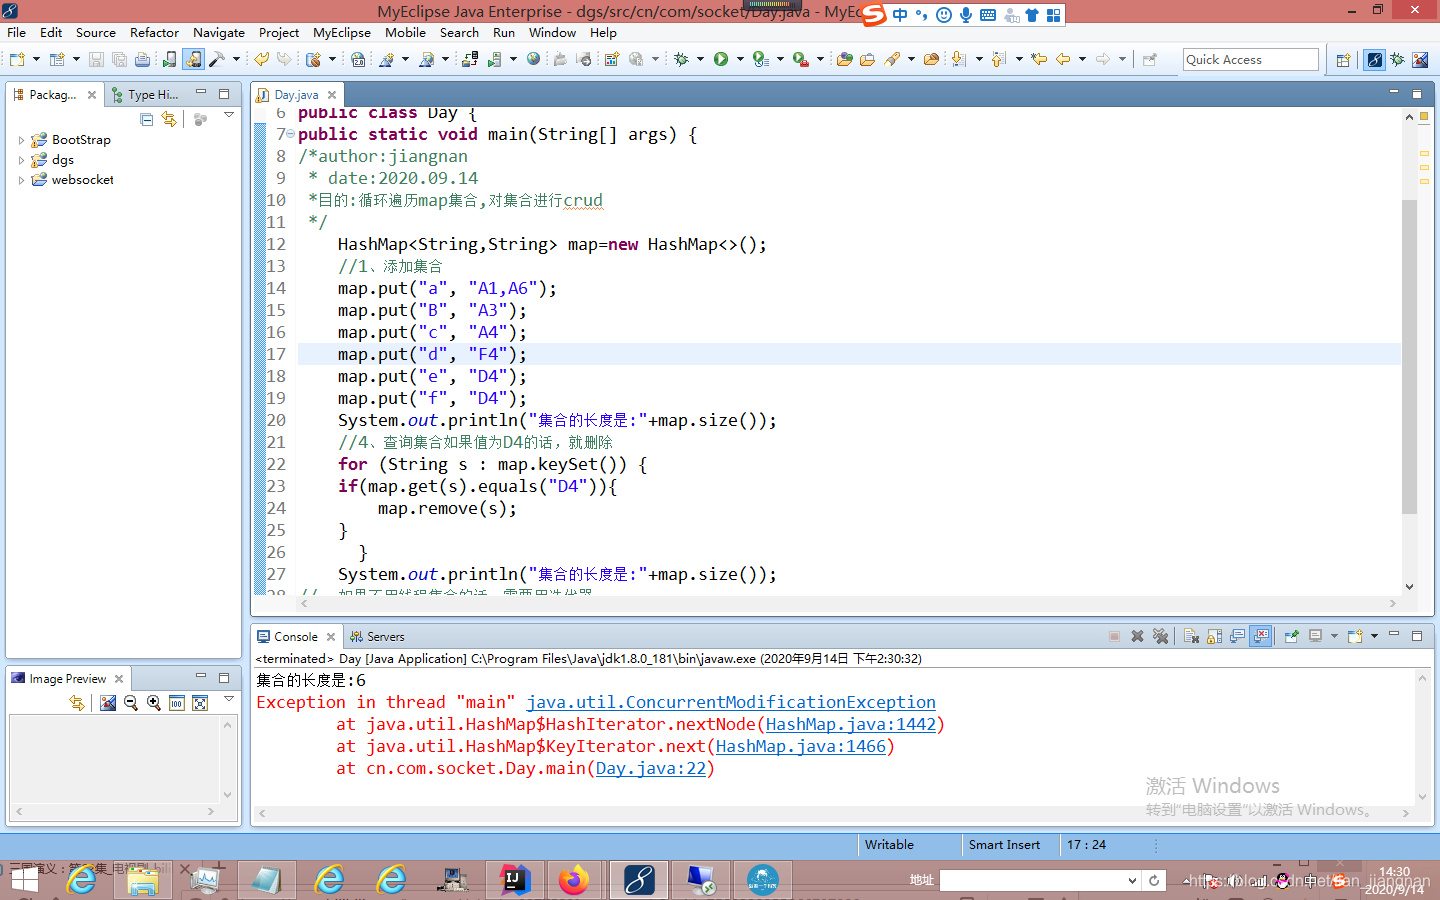This screenshot has width=1440, height=900.
Task: Click the Back navigation arrow in toolbar
Action: (1063, 60)
